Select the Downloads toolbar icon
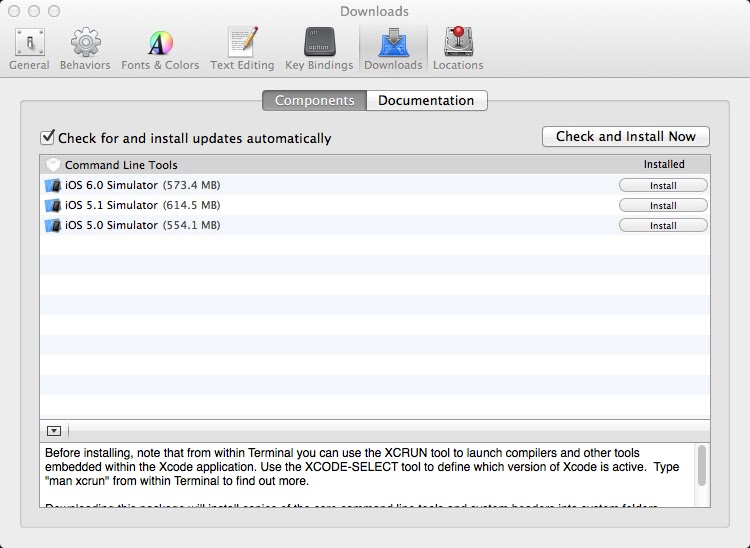The width and height of the screenshot is (750, 548). click(x=393, y=49)
